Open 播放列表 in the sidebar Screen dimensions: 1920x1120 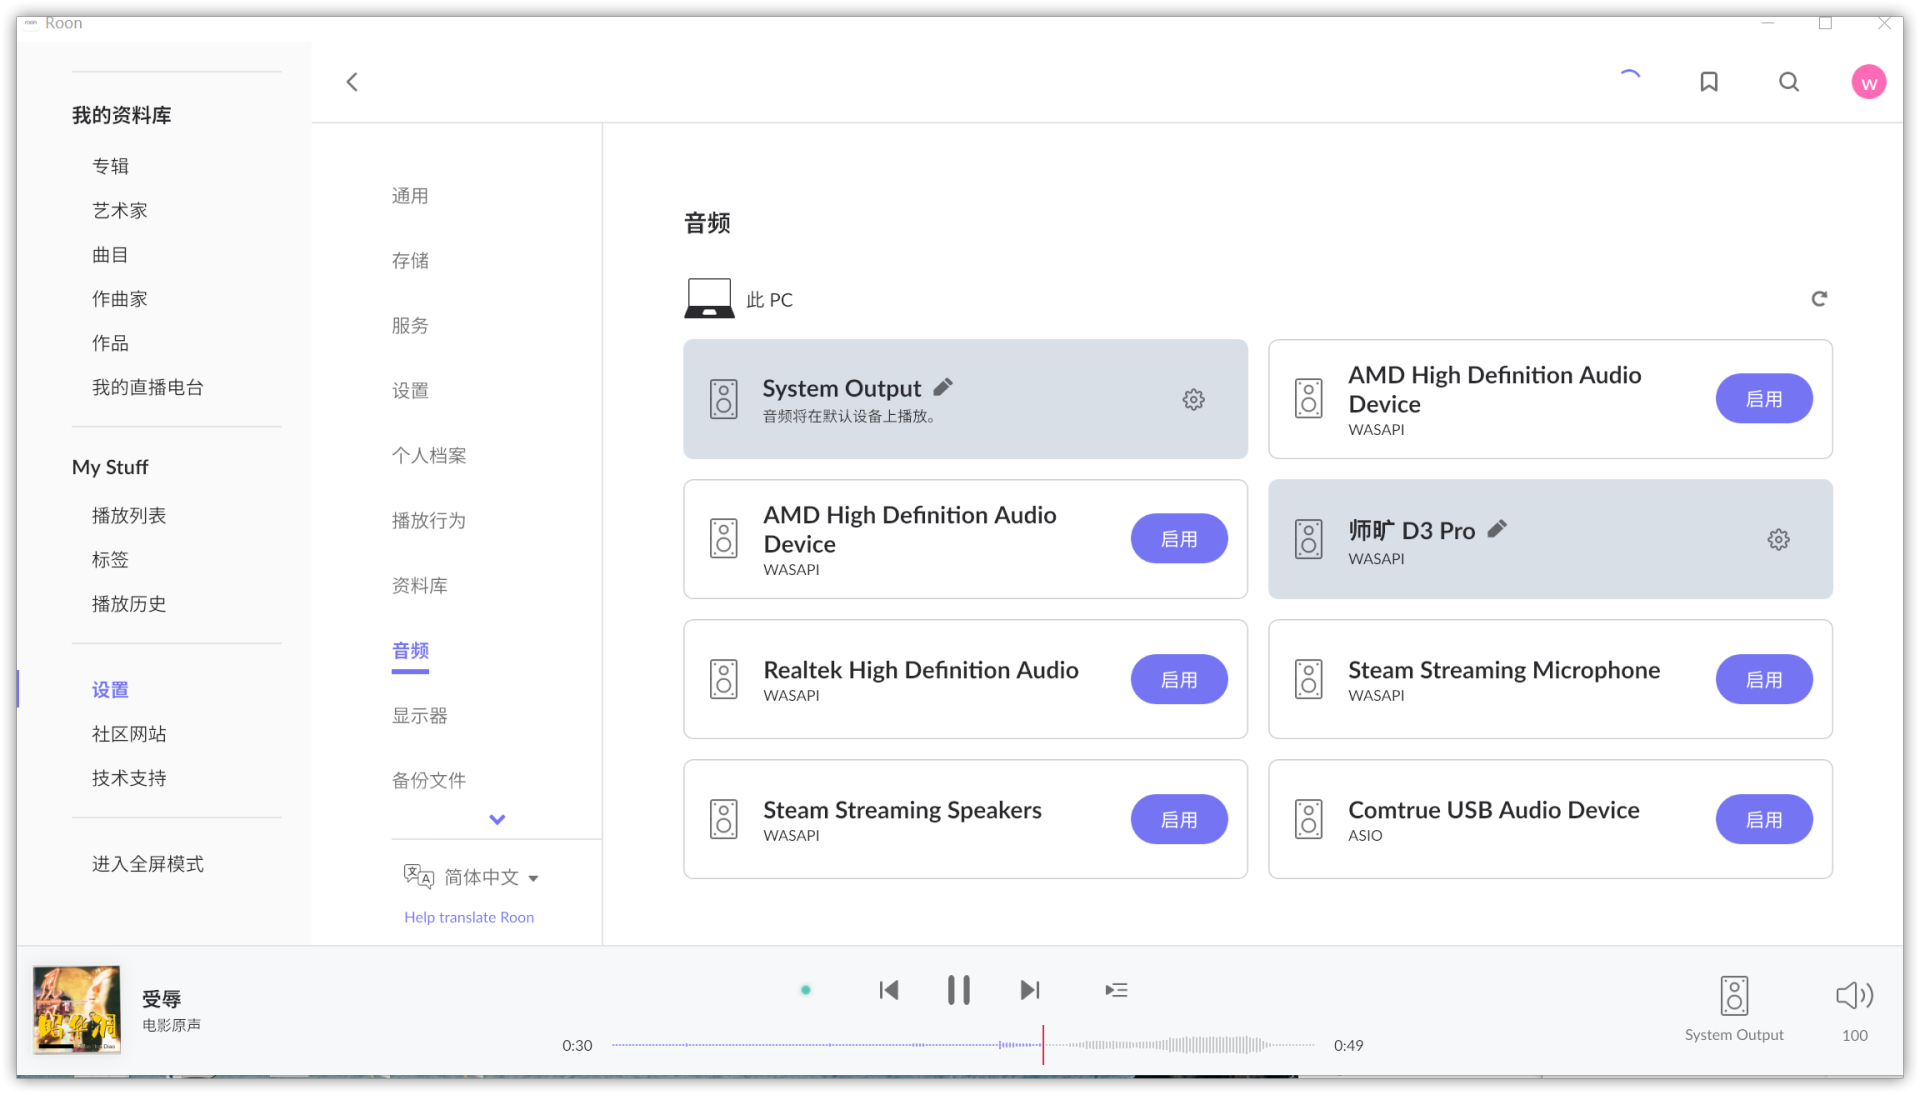(x=129, y=516)
